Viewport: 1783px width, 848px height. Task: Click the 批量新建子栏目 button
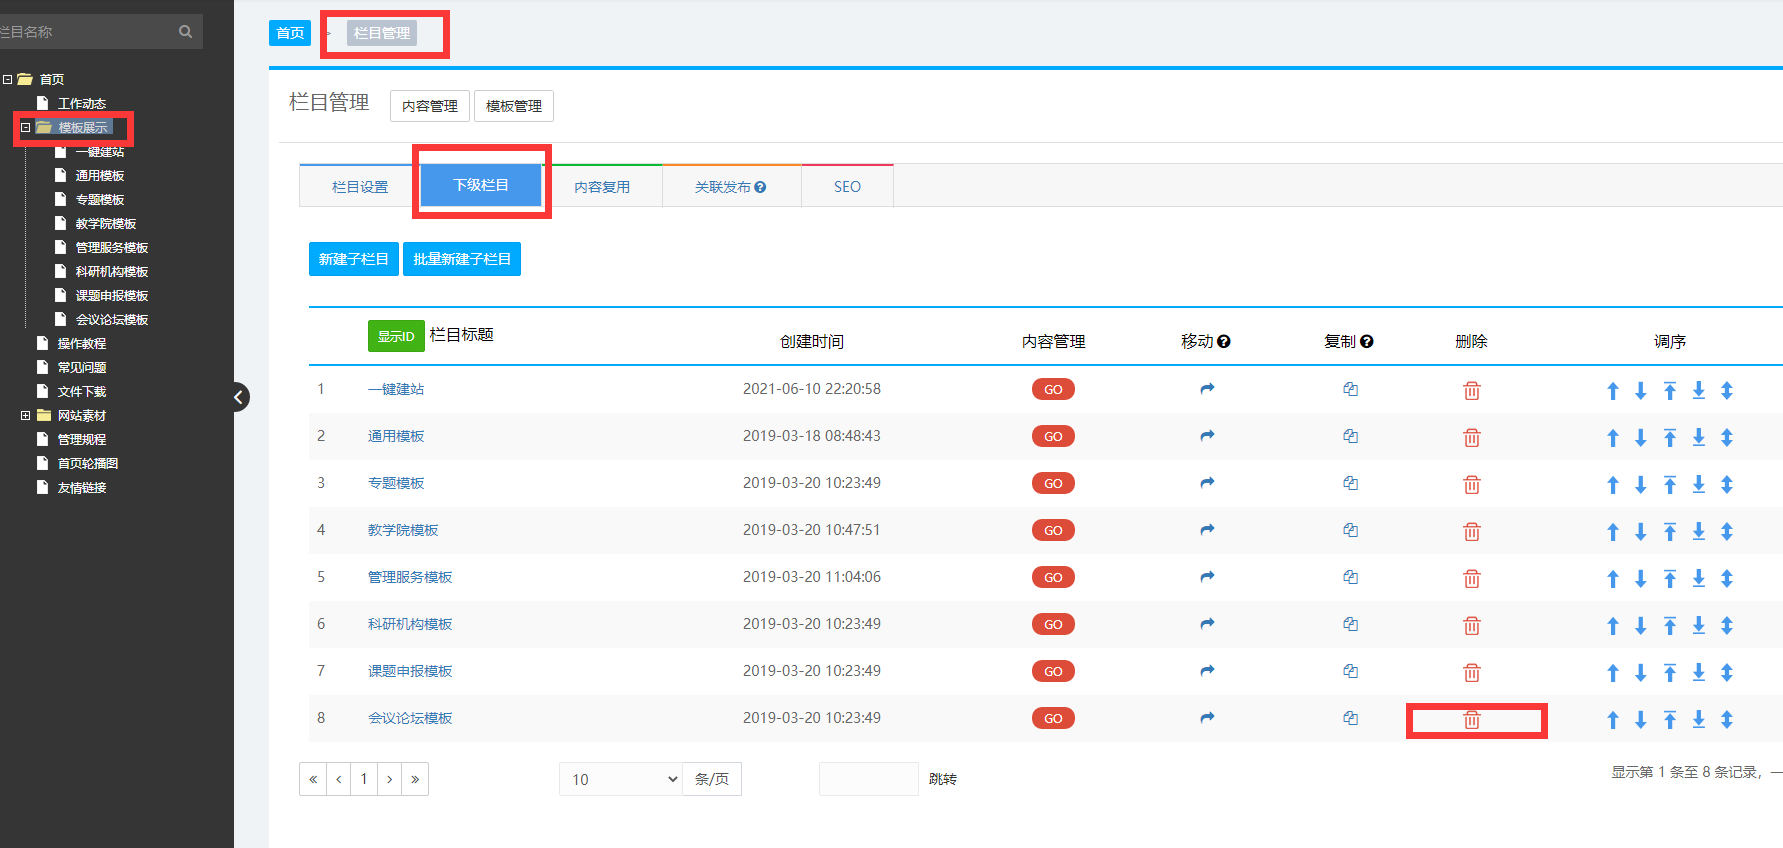[x=462, y=259]
